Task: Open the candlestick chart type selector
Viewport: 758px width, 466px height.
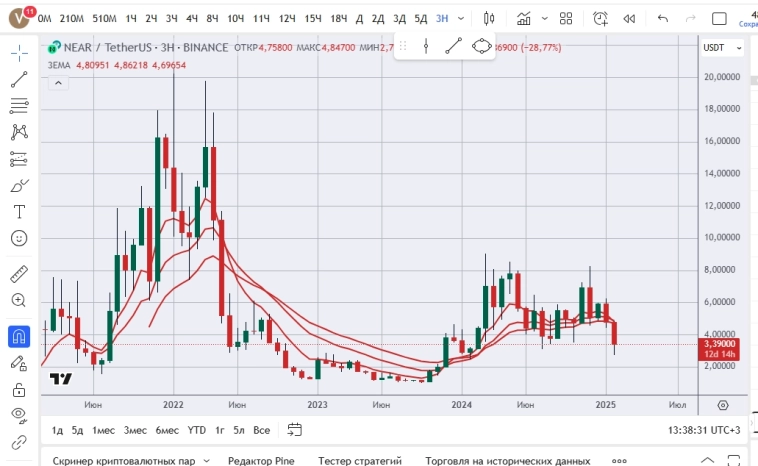Action: click(x=489, y=18)
